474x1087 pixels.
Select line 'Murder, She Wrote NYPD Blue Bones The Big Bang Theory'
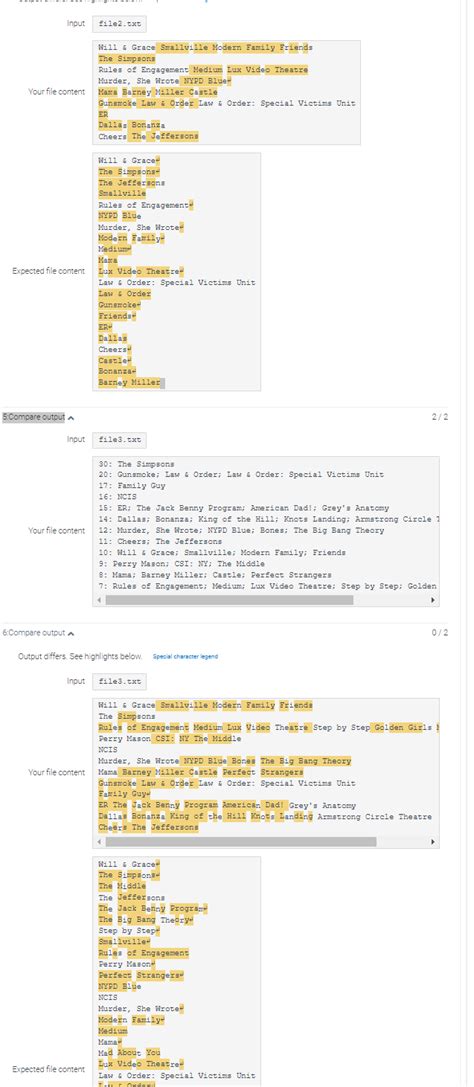225,761
